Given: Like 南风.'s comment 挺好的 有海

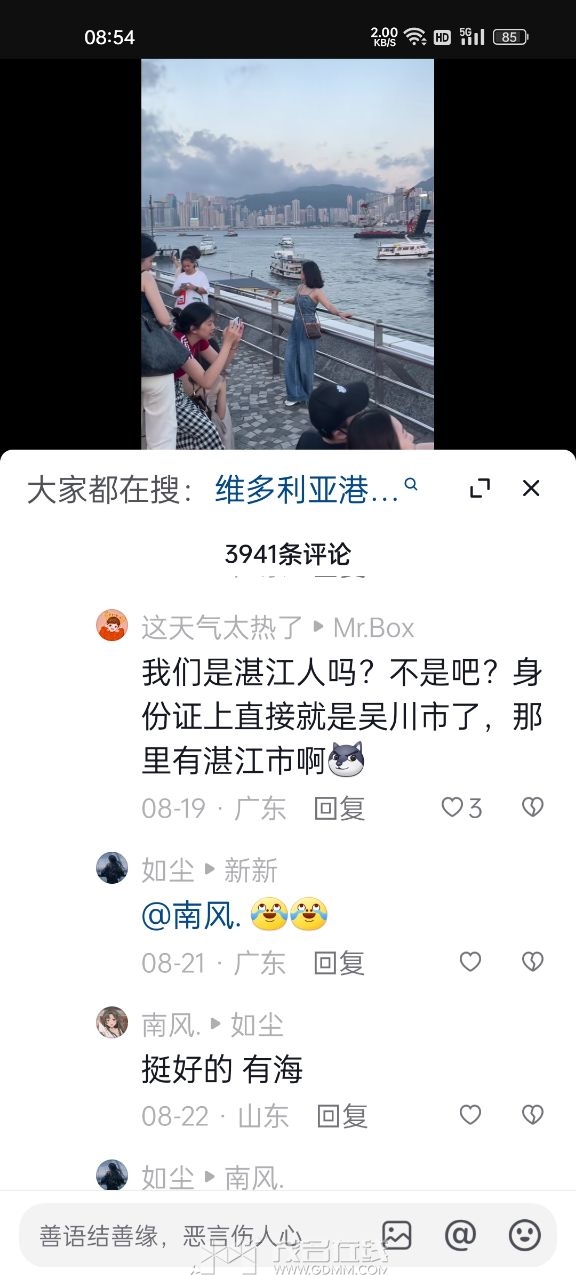Looking at the screenshot, I should tap(470, 1115).
